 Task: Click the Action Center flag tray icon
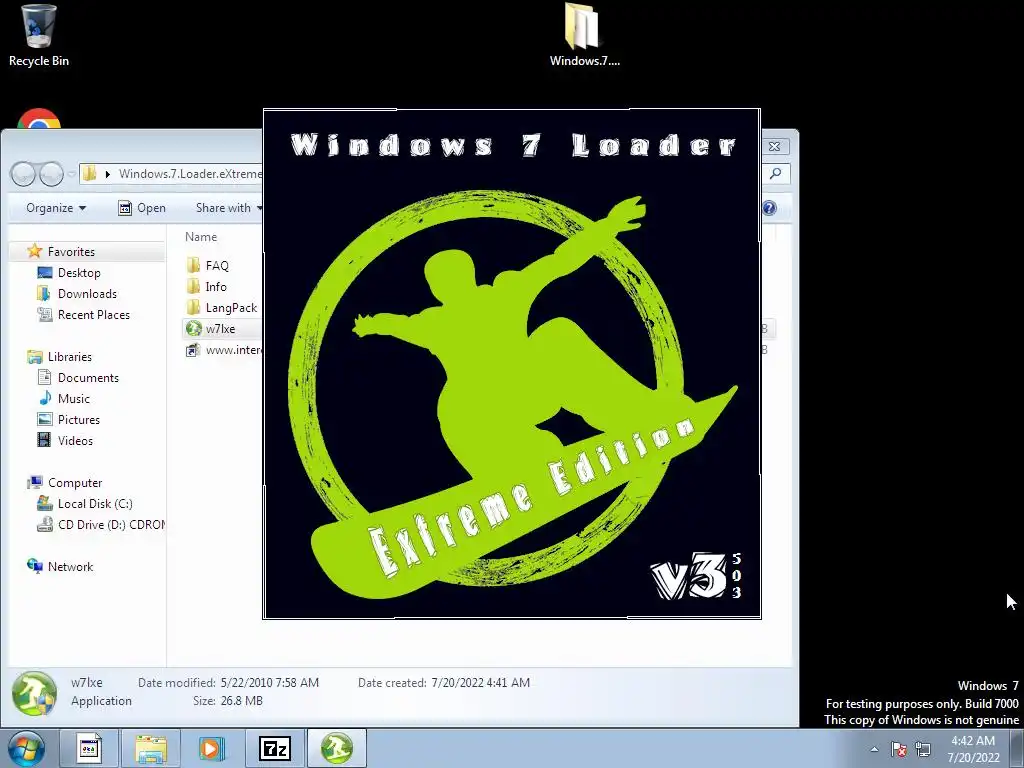click(899, 749)
